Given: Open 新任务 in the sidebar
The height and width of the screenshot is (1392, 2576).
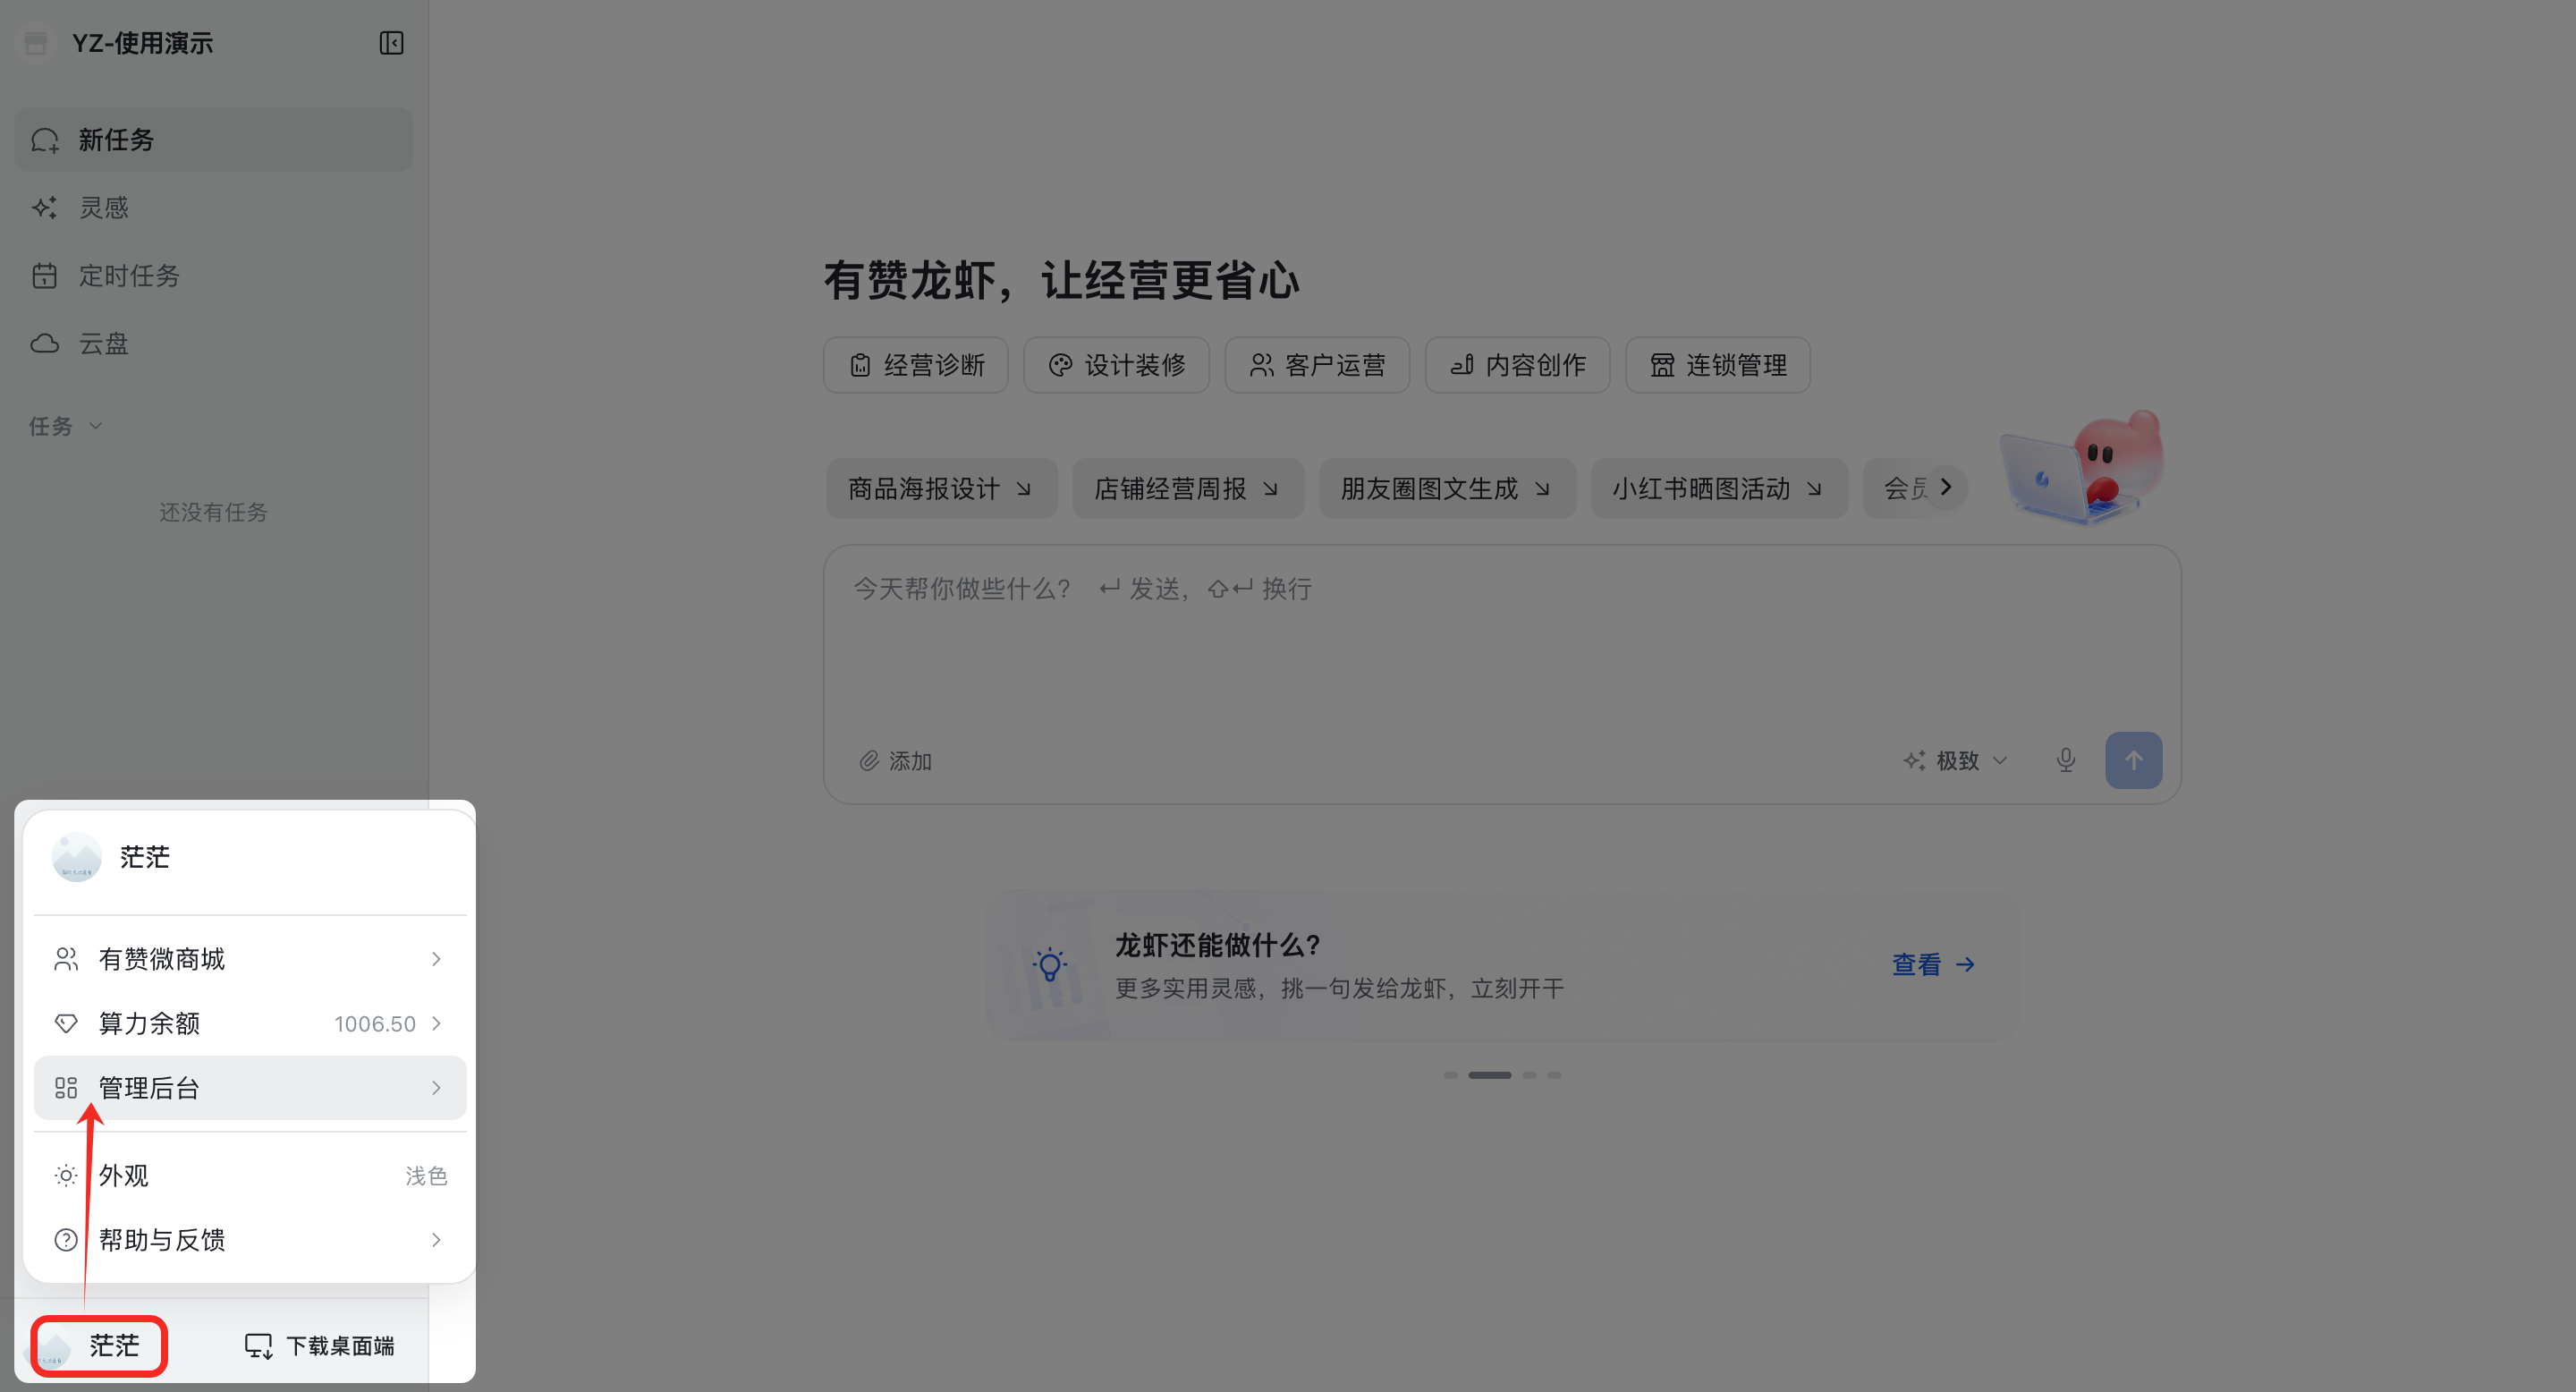Looking at the screenshot, I should (213, 140).
